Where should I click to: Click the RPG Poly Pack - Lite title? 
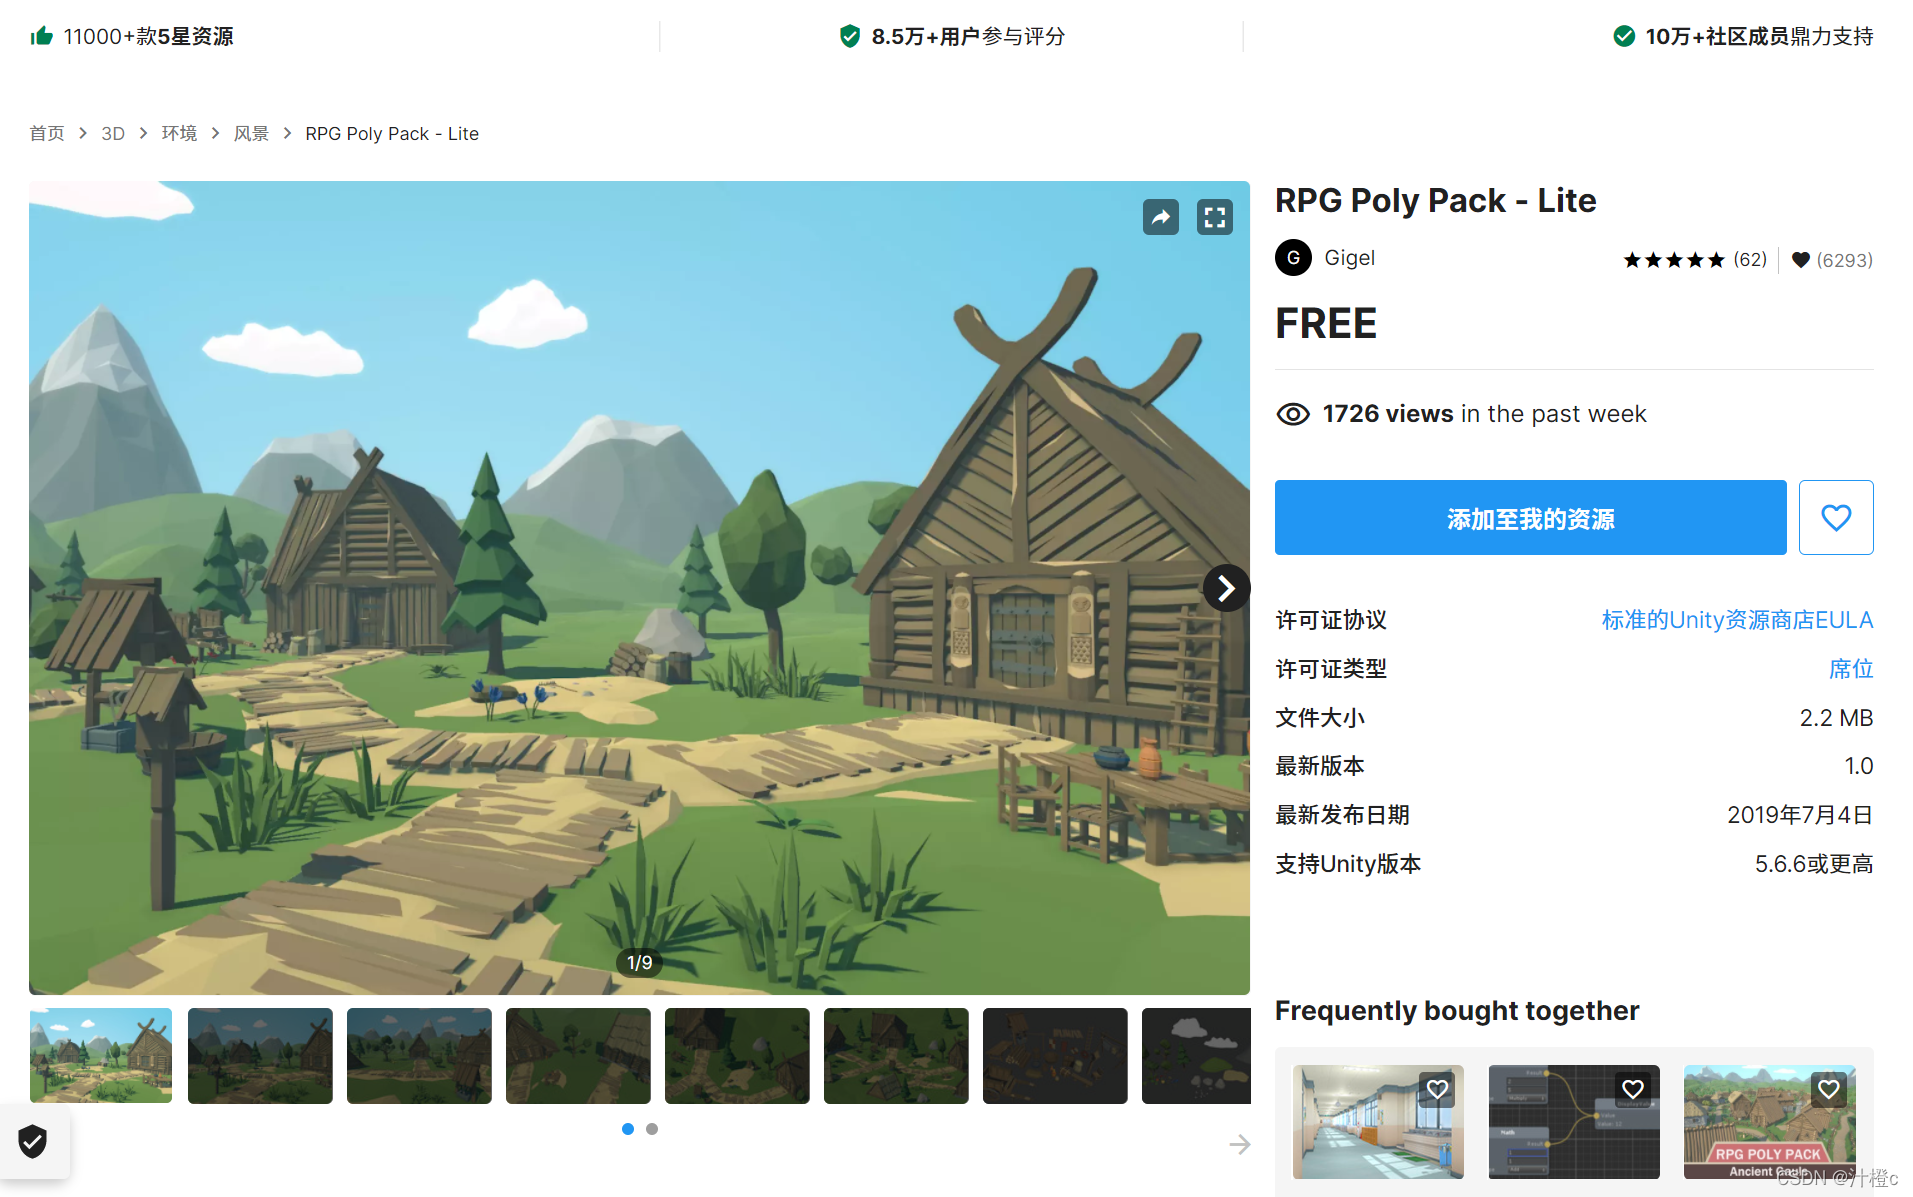(1435, 201)
